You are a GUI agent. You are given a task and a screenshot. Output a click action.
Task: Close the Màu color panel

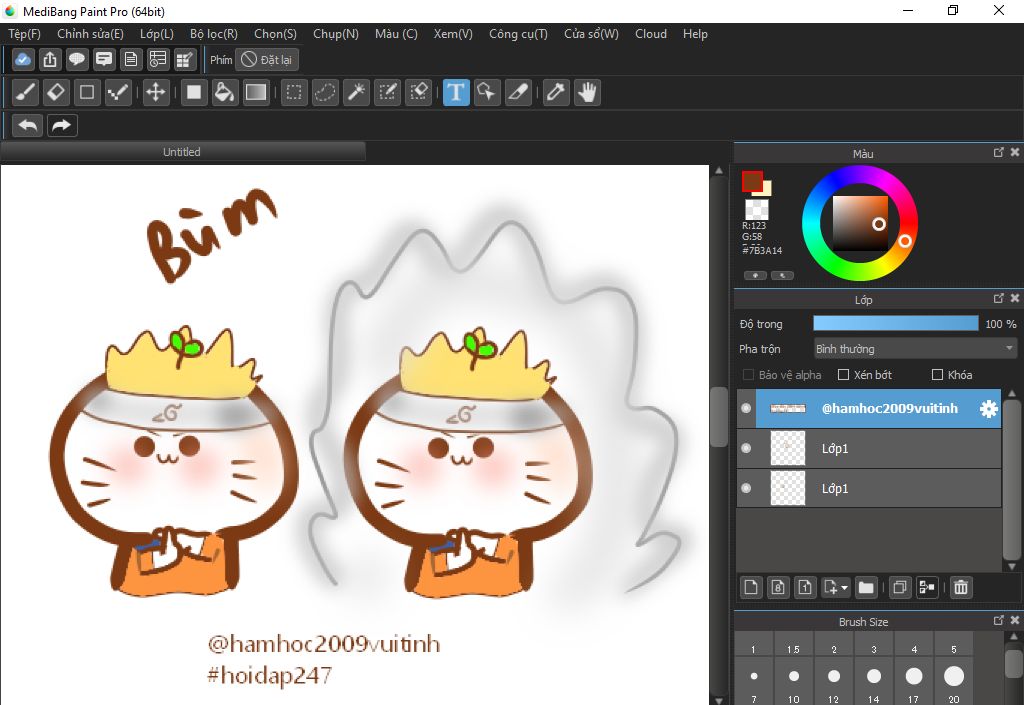click(x=1014, y=152)
